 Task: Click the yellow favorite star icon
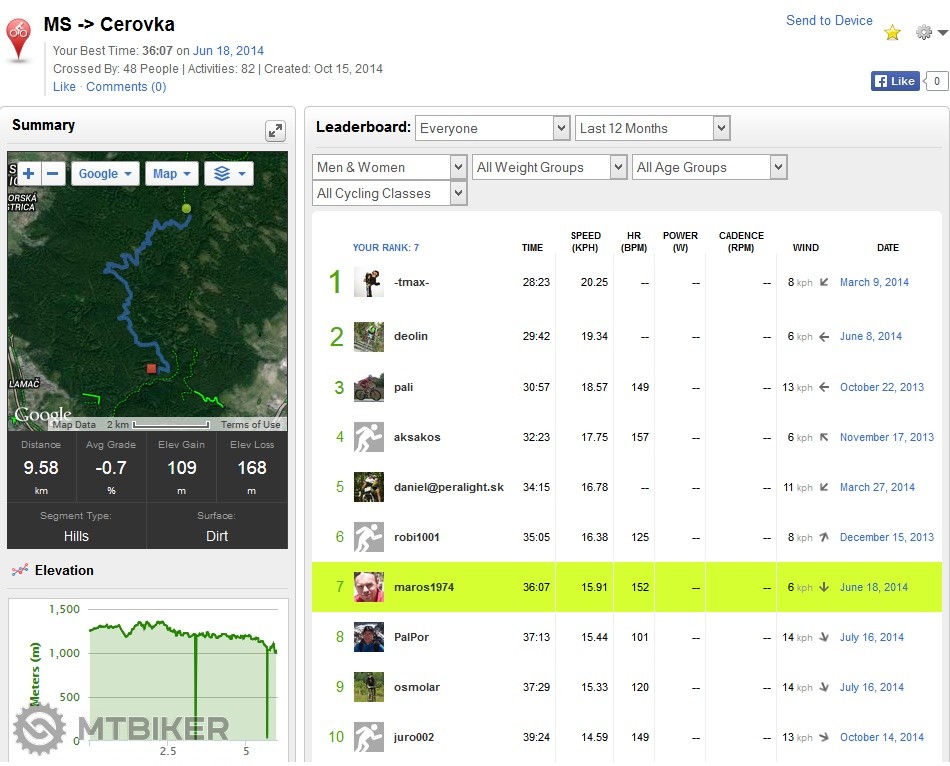pos(892,33)
